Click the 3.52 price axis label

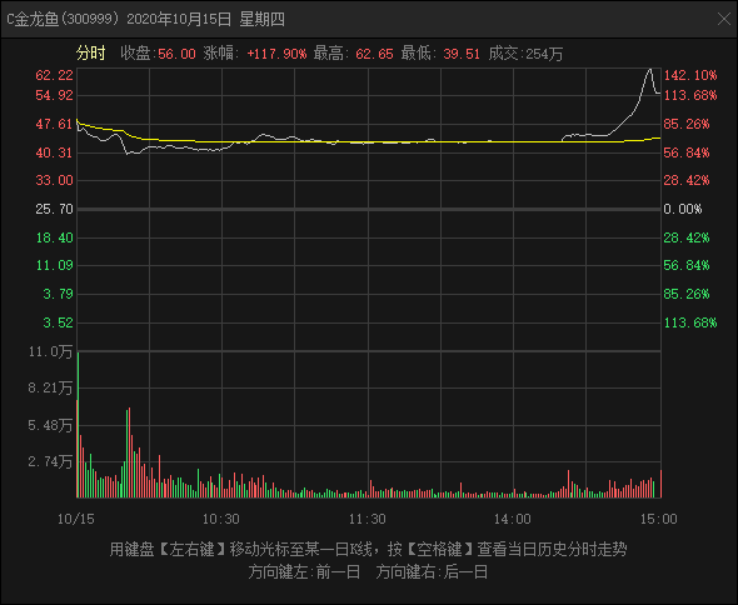pos(58,323)
